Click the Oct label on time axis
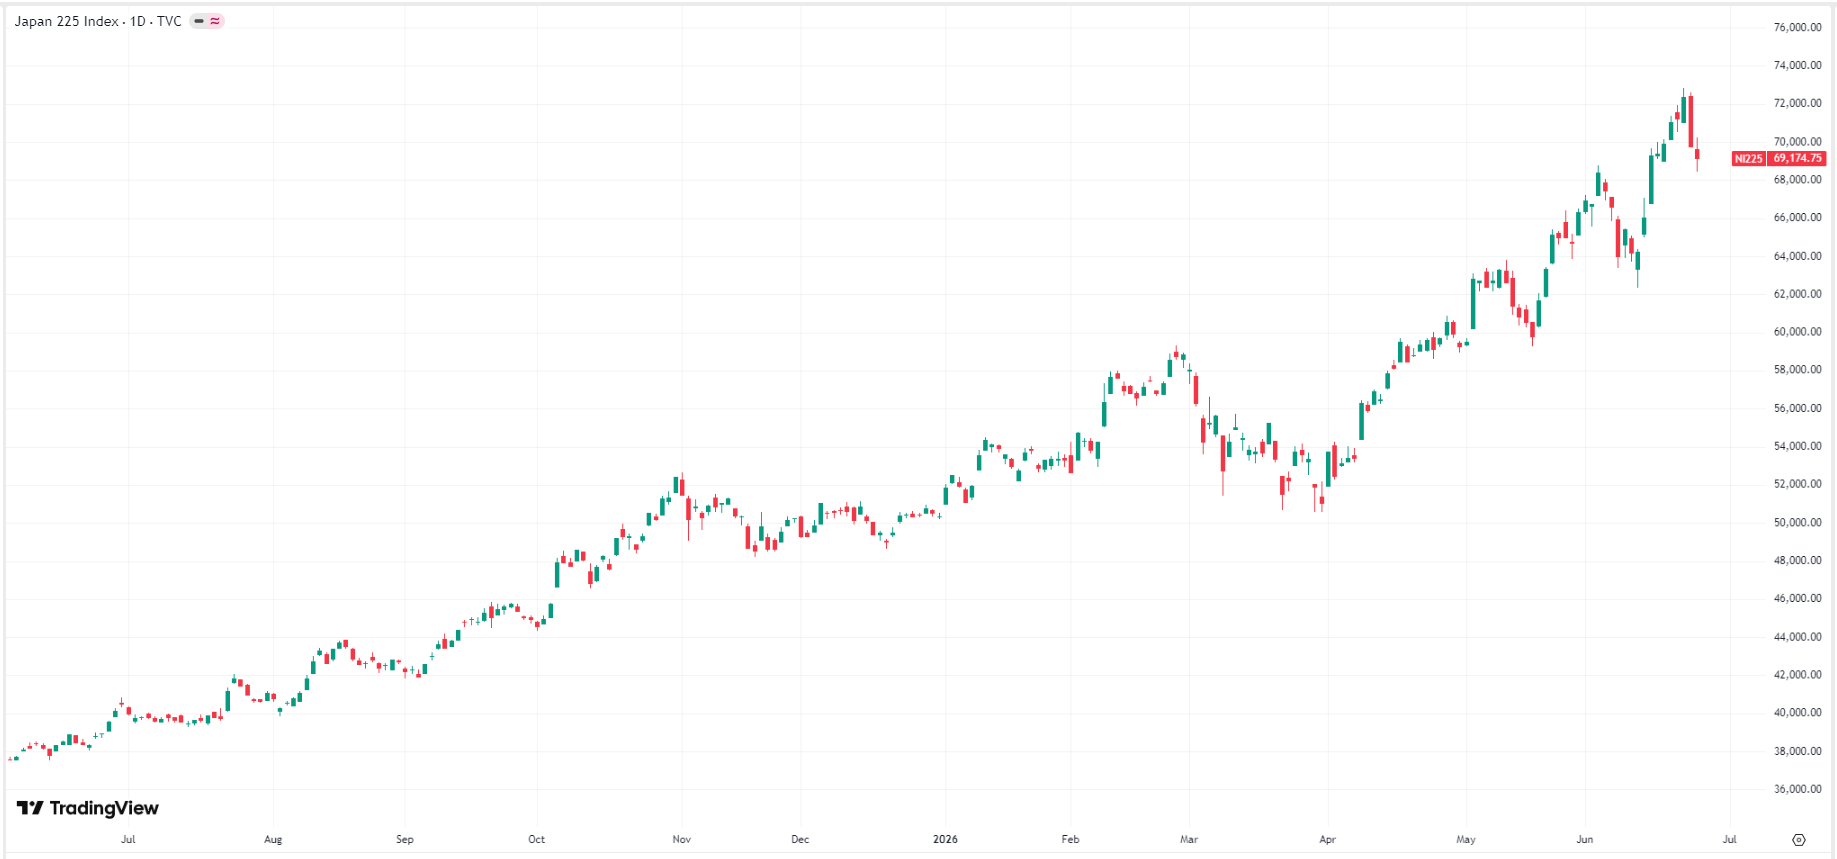 tap(537, 839)
